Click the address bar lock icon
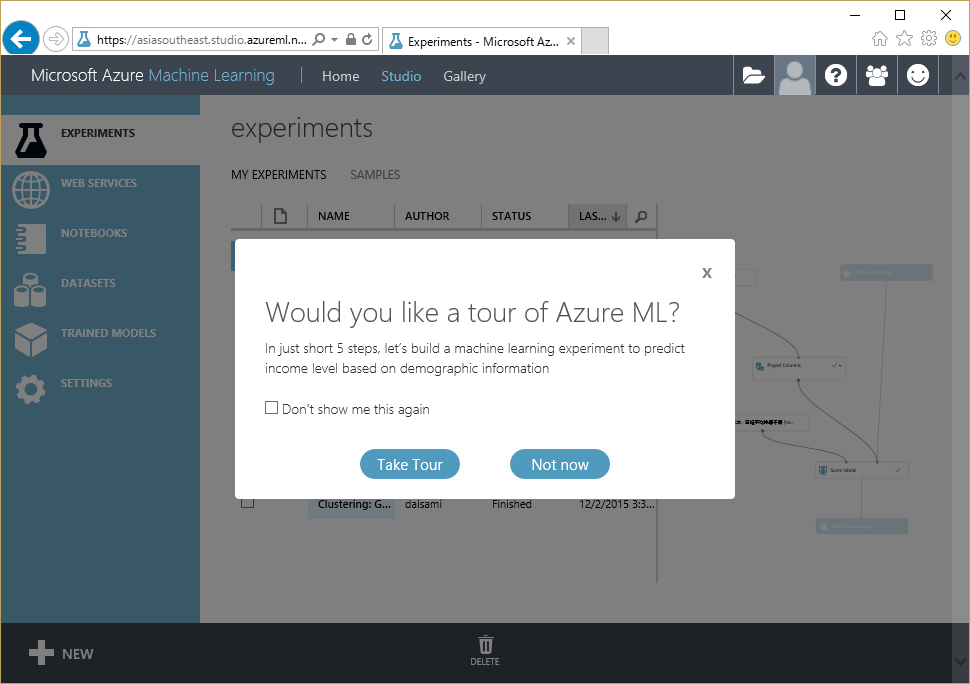Image resolution: width=970 pixels, height=684 pixels. (x=351, y=39)
